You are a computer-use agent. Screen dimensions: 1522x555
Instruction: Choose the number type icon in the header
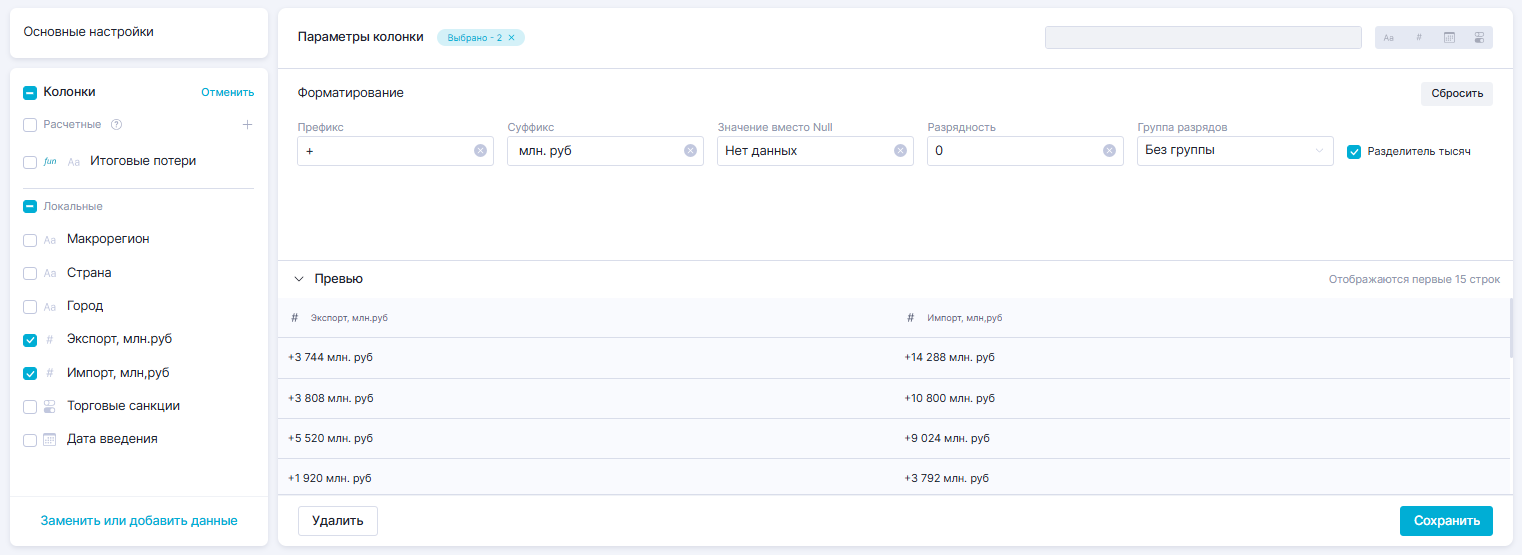(x=1419, y=38)
